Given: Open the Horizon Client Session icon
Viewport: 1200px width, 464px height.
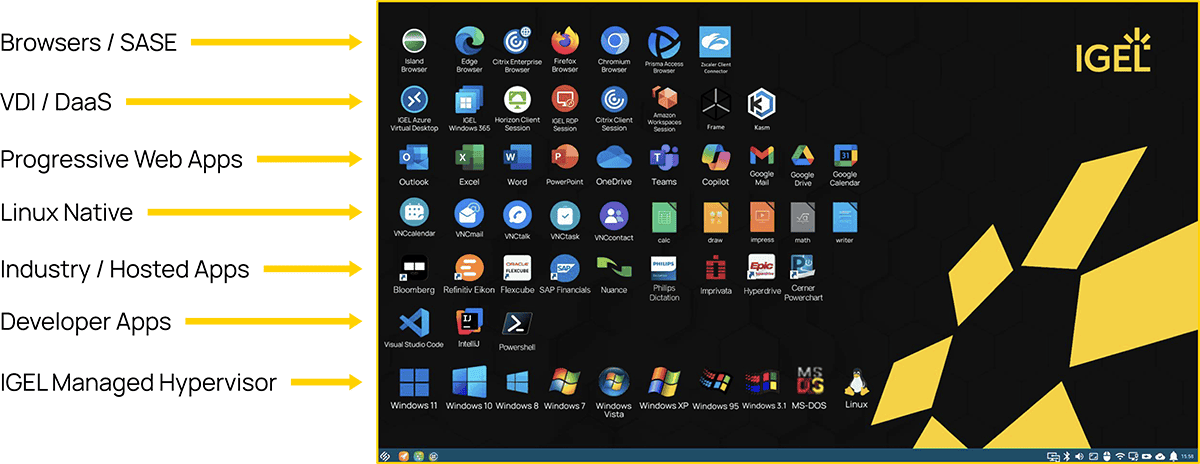Looking at the screenshot, I should (x=517, y=101).
